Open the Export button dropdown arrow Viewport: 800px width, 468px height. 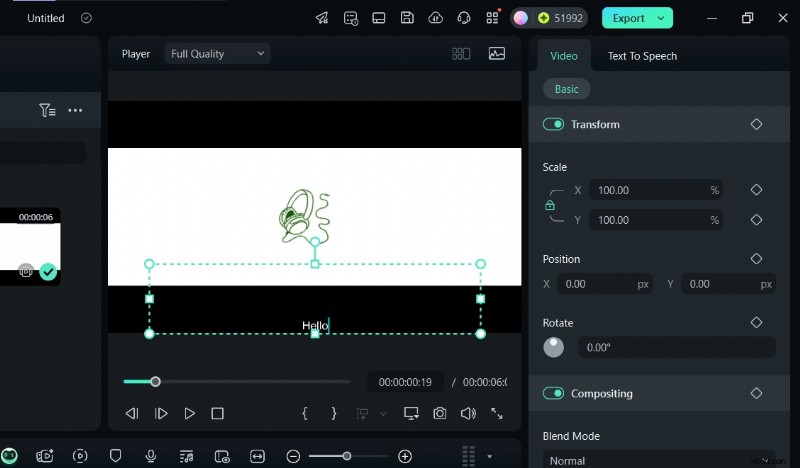point(661,18)
